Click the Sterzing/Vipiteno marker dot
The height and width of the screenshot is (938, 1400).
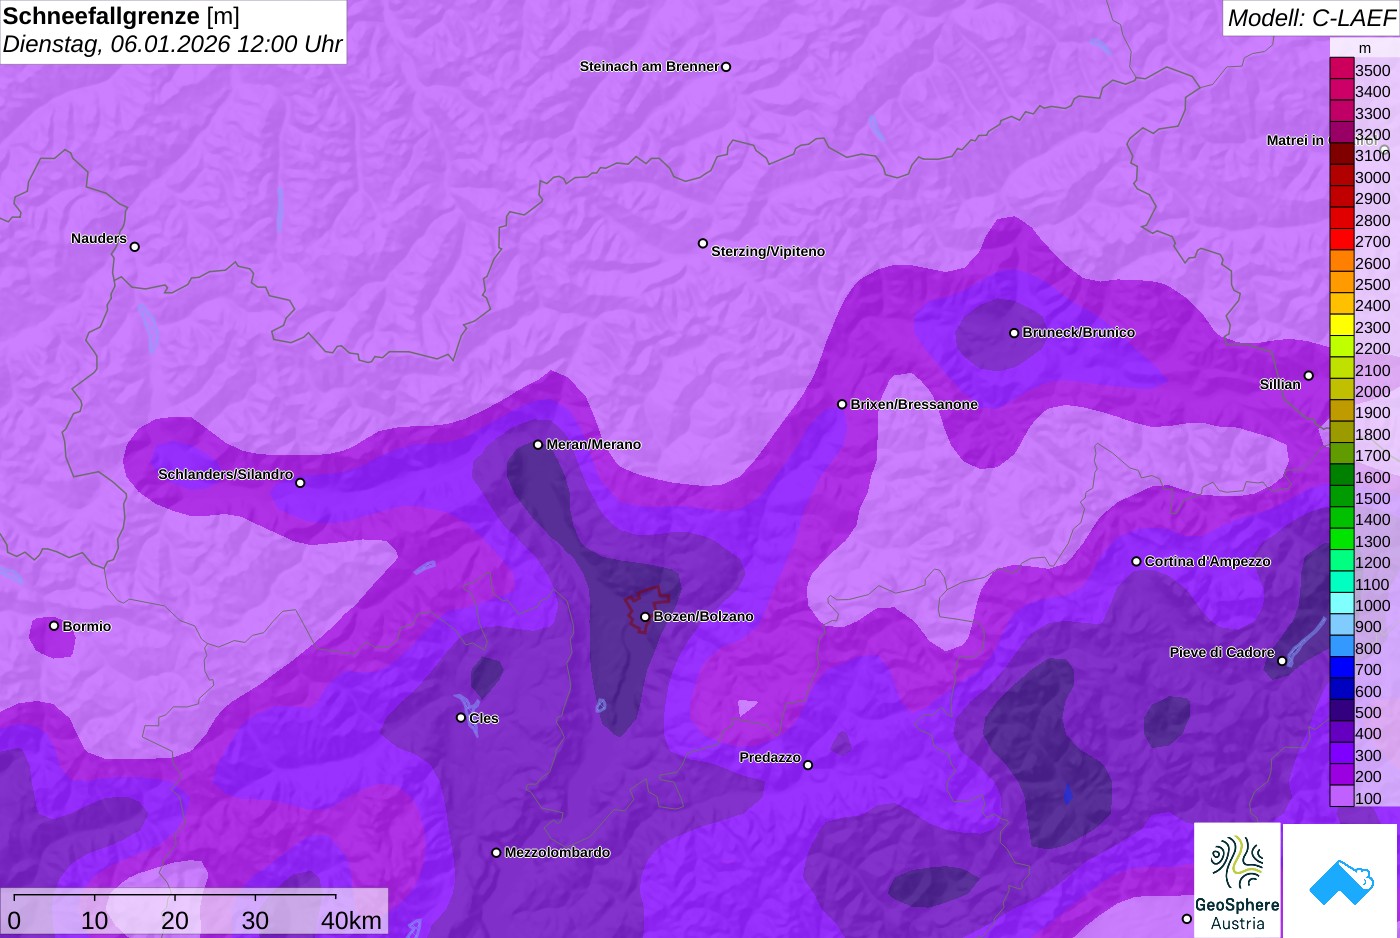pos(703,243)
